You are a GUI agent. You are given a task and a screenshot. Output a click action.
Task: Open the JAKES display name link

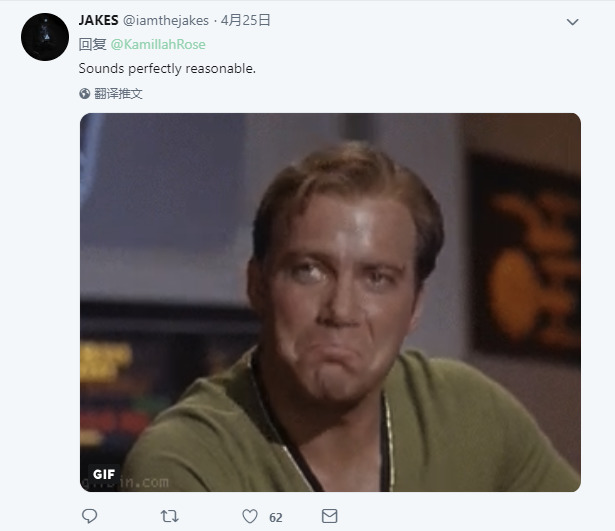point(98,20)
